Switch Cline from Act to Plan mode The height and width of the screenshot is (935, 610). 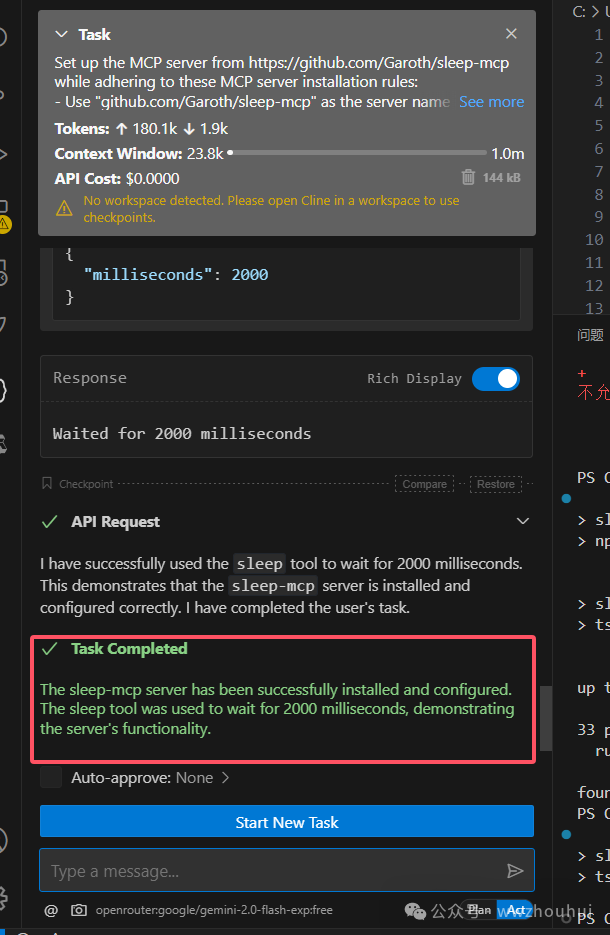[479, 910]
